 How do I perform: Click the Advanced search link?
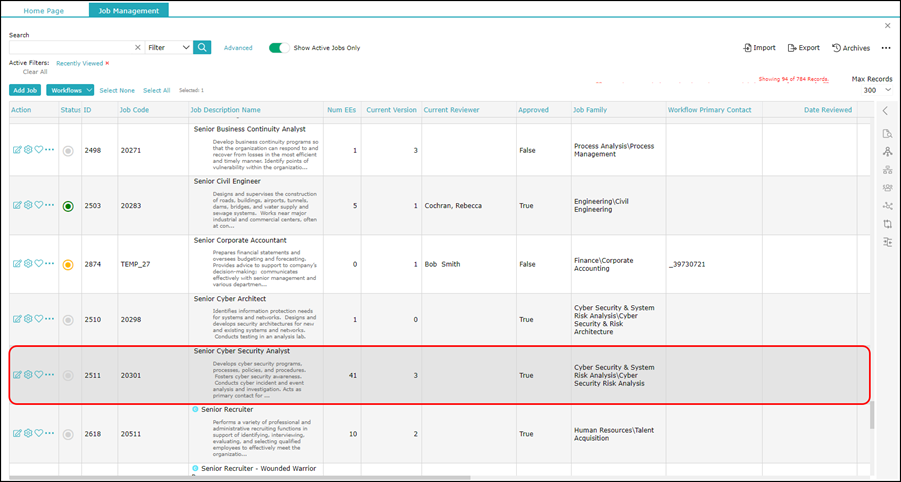click(238, 47)
